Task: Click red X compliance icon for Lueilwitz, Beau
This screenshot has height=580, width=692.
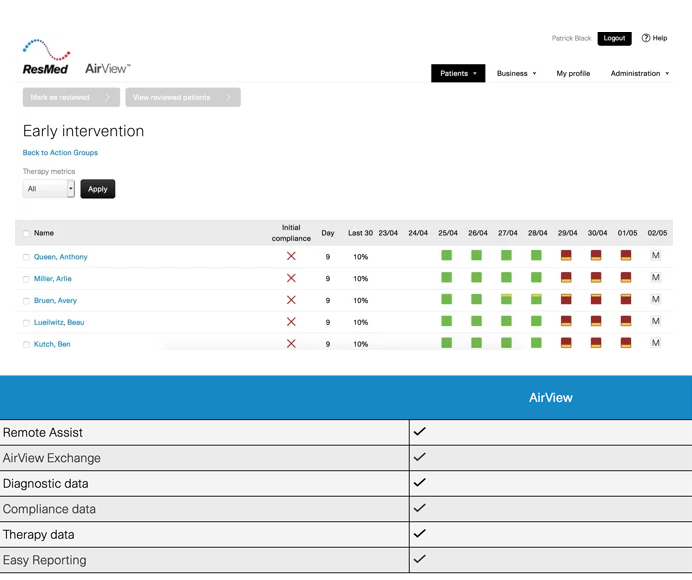Action: click(291, 322)
